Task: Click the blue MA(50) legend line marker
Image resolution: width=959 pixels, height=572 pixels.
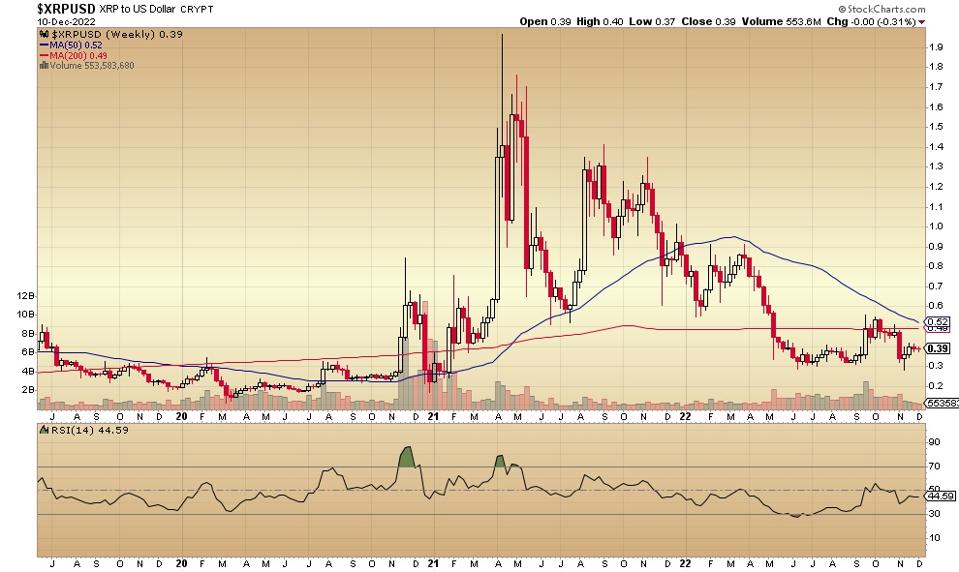Action: click(x=42, y=46)
